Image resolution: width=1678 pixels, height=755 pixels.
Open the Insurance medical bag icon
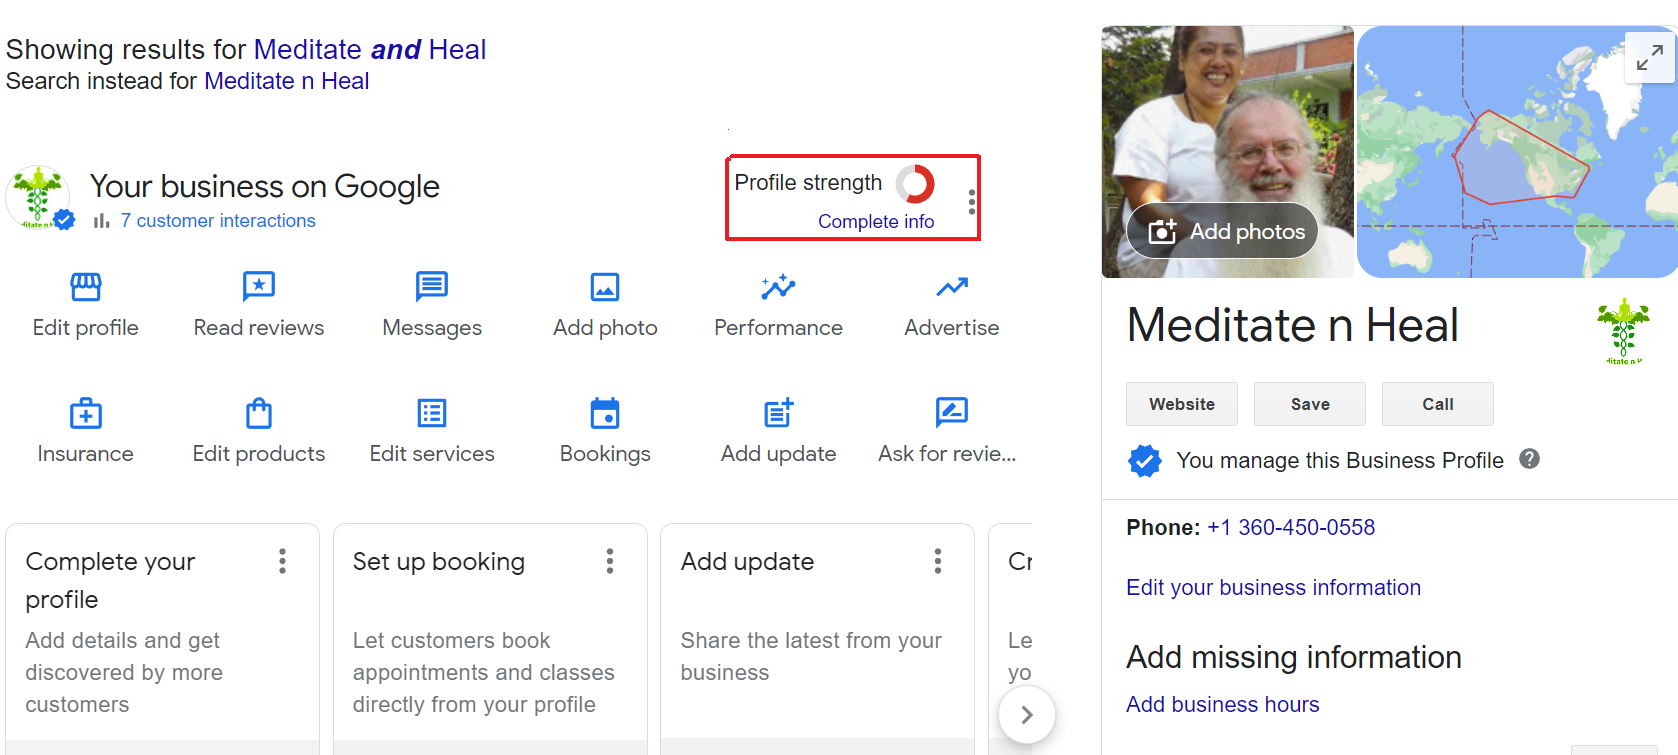click(x=86, y=413)
